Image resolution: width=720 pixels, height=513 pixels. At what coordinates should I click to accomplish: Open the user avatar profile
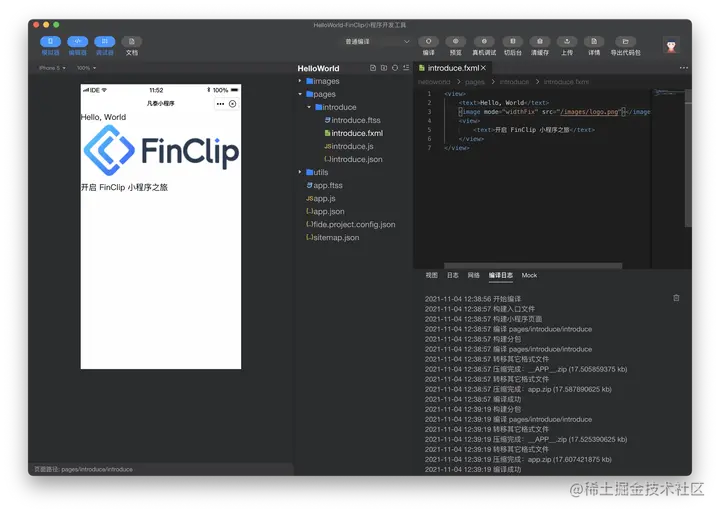coord(671,46)
